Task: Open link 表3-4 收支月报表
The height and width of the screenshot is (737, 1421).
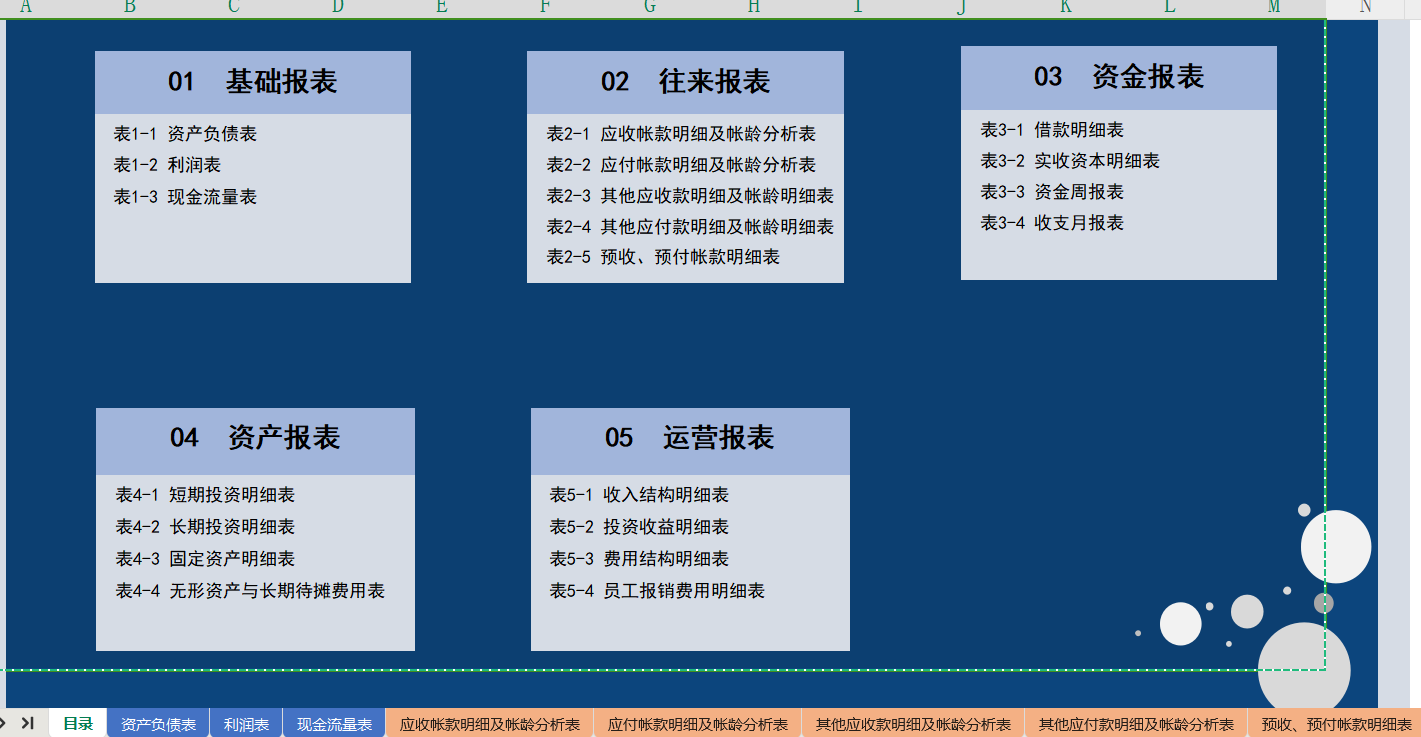Action: coord(1052,223)
